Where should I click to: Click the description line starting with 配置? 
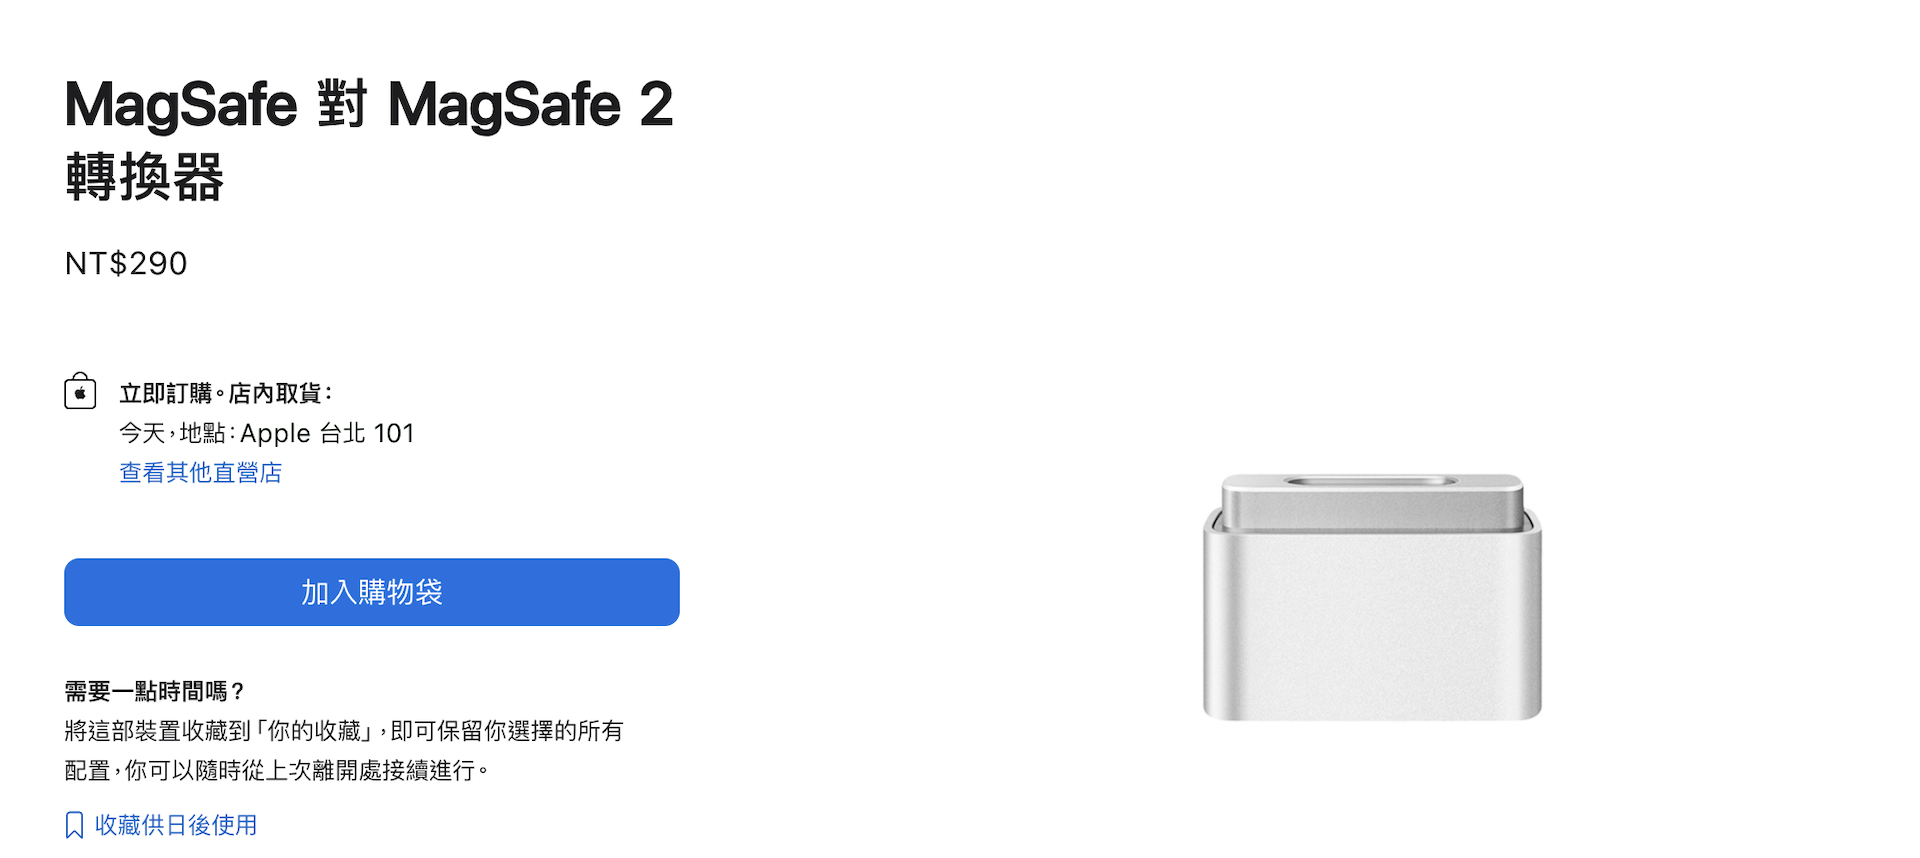coord(277,771)
